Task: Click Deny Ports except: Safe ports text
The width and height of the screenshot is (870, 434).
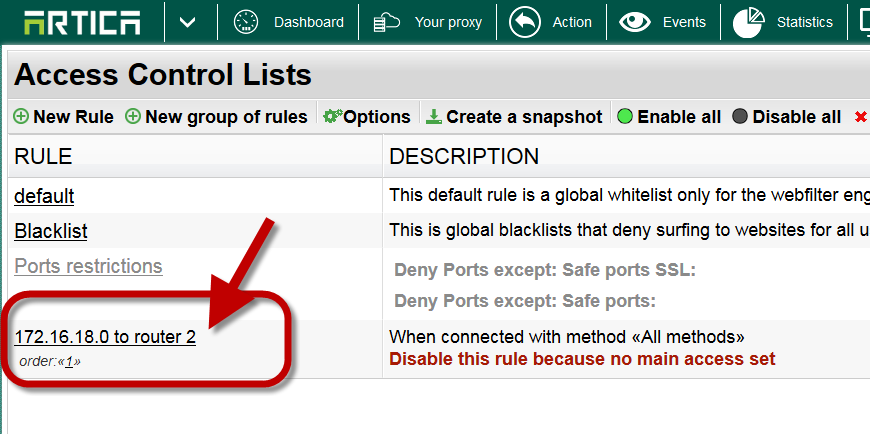Action: click(x=525, y=301)
